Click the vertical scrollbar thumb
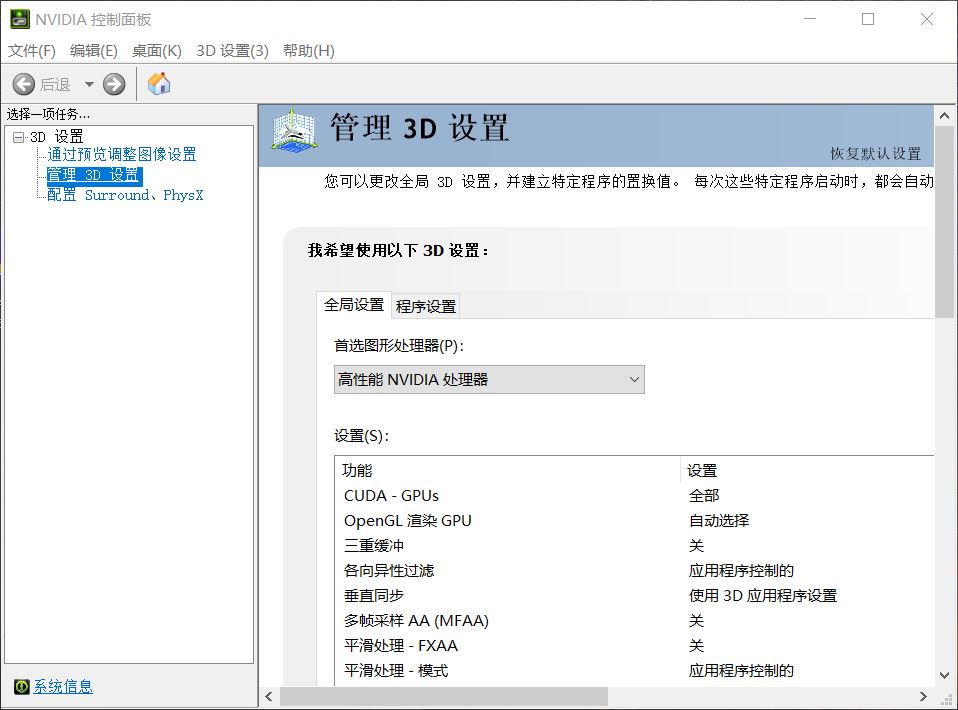The width and height of the screenshot is (958, 710). (945, 222)
